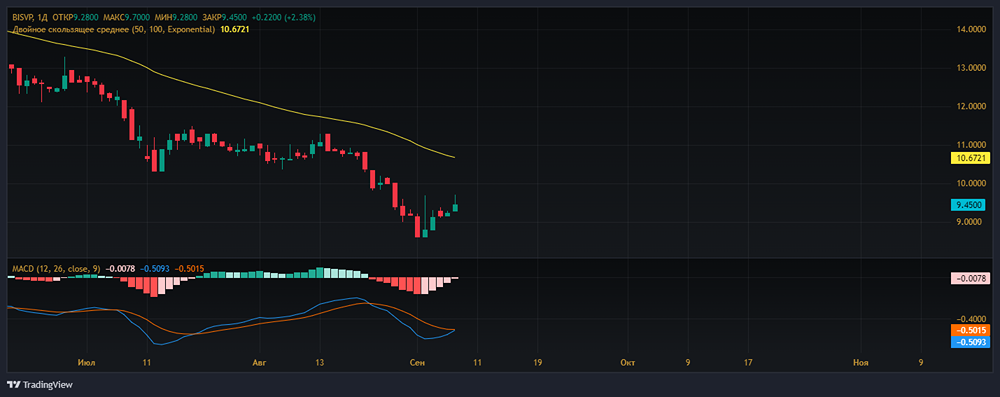Click the 9.0000 price scale label
Viewport: 1000px width, 397px height.
coord(970,222)
